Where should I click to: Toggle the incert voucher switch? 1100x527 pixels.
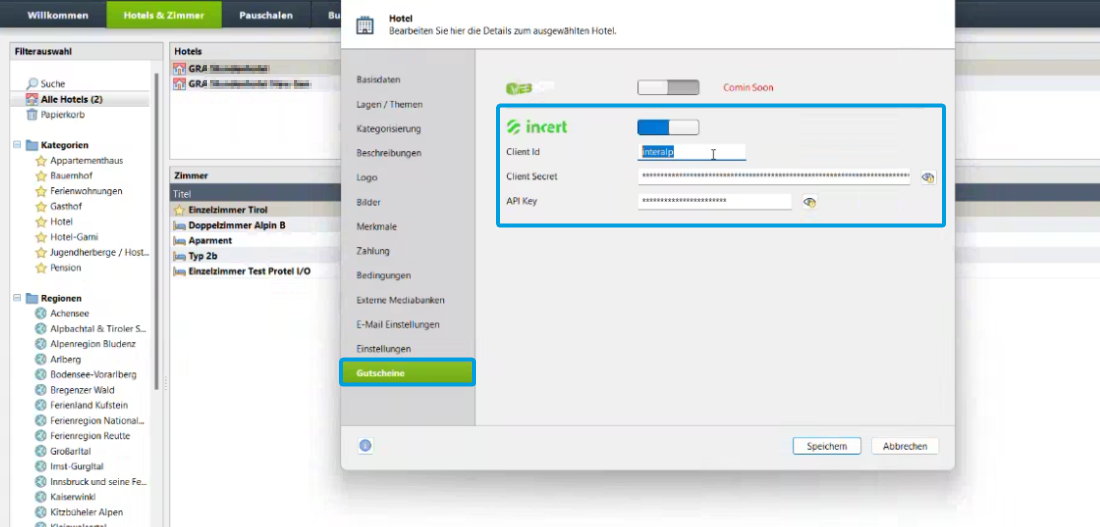(x=668, y=127)
